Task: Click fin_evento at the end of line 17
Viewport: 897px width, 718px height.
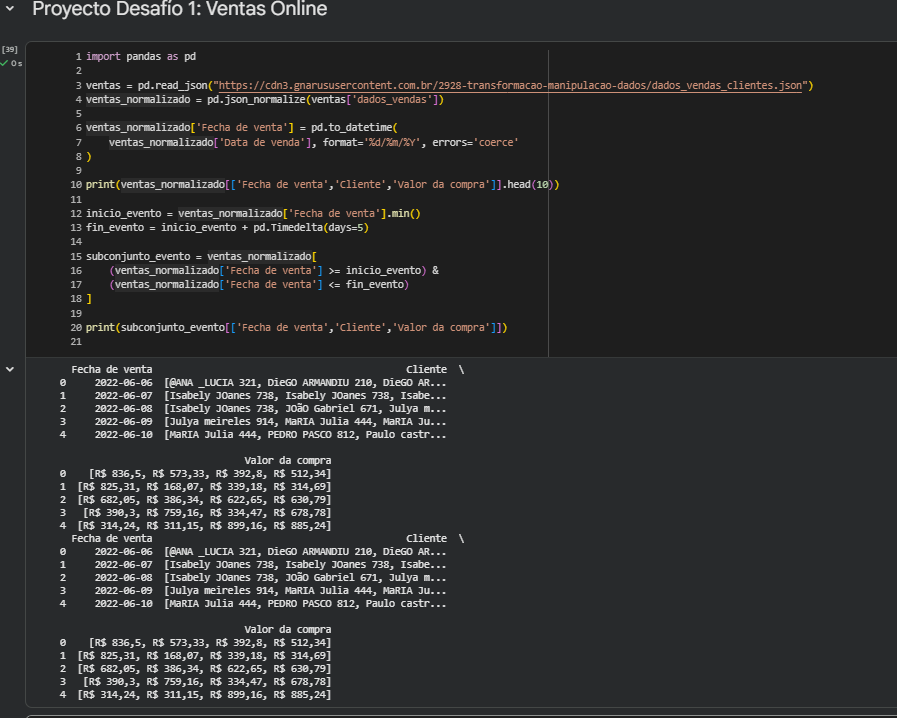Action: pyautogui.click(x=376, y=285)
